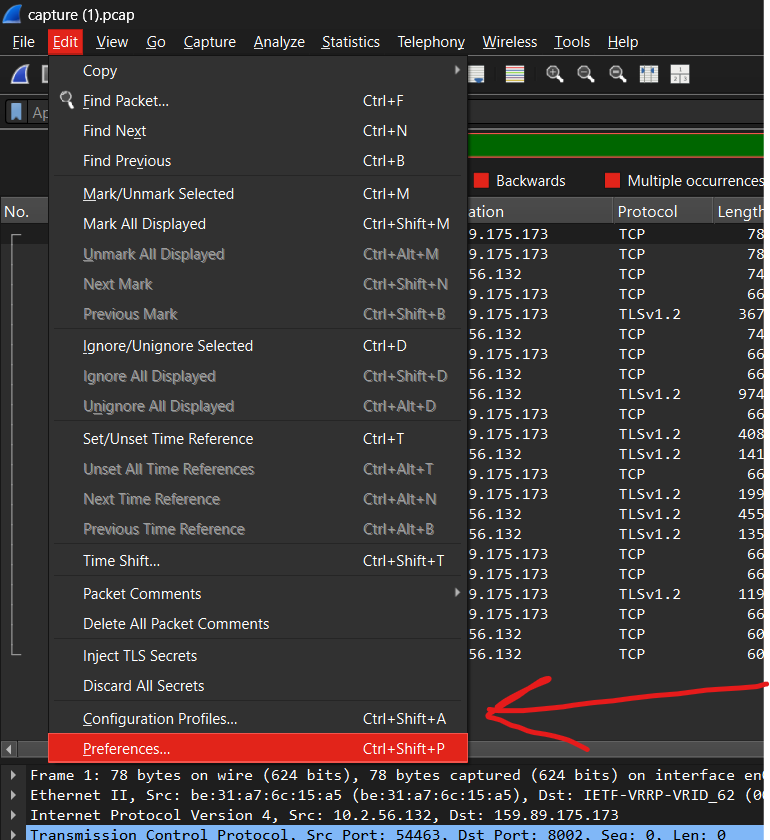Open Configuration Profiles...

pyautogui.click(x=258, y=719)
